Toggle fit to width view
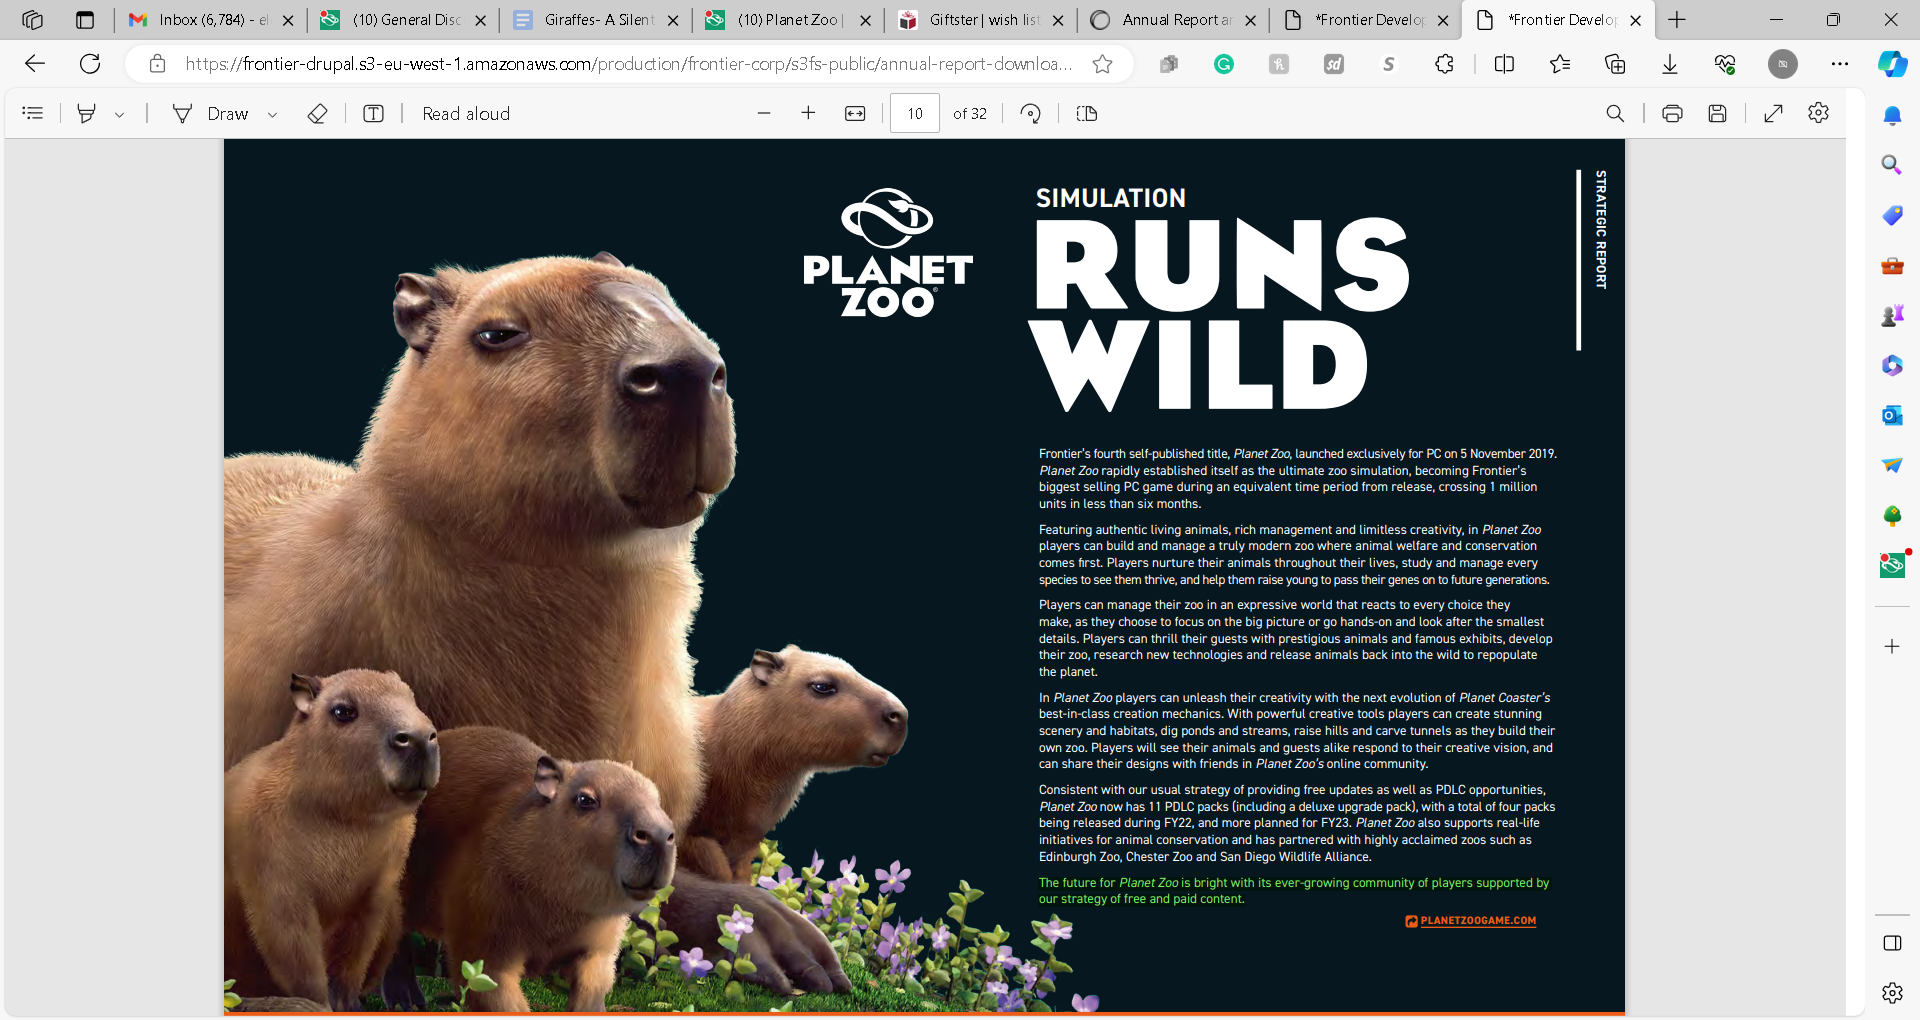Screen dimensions: 1920x1020 (x=855, y=114)
